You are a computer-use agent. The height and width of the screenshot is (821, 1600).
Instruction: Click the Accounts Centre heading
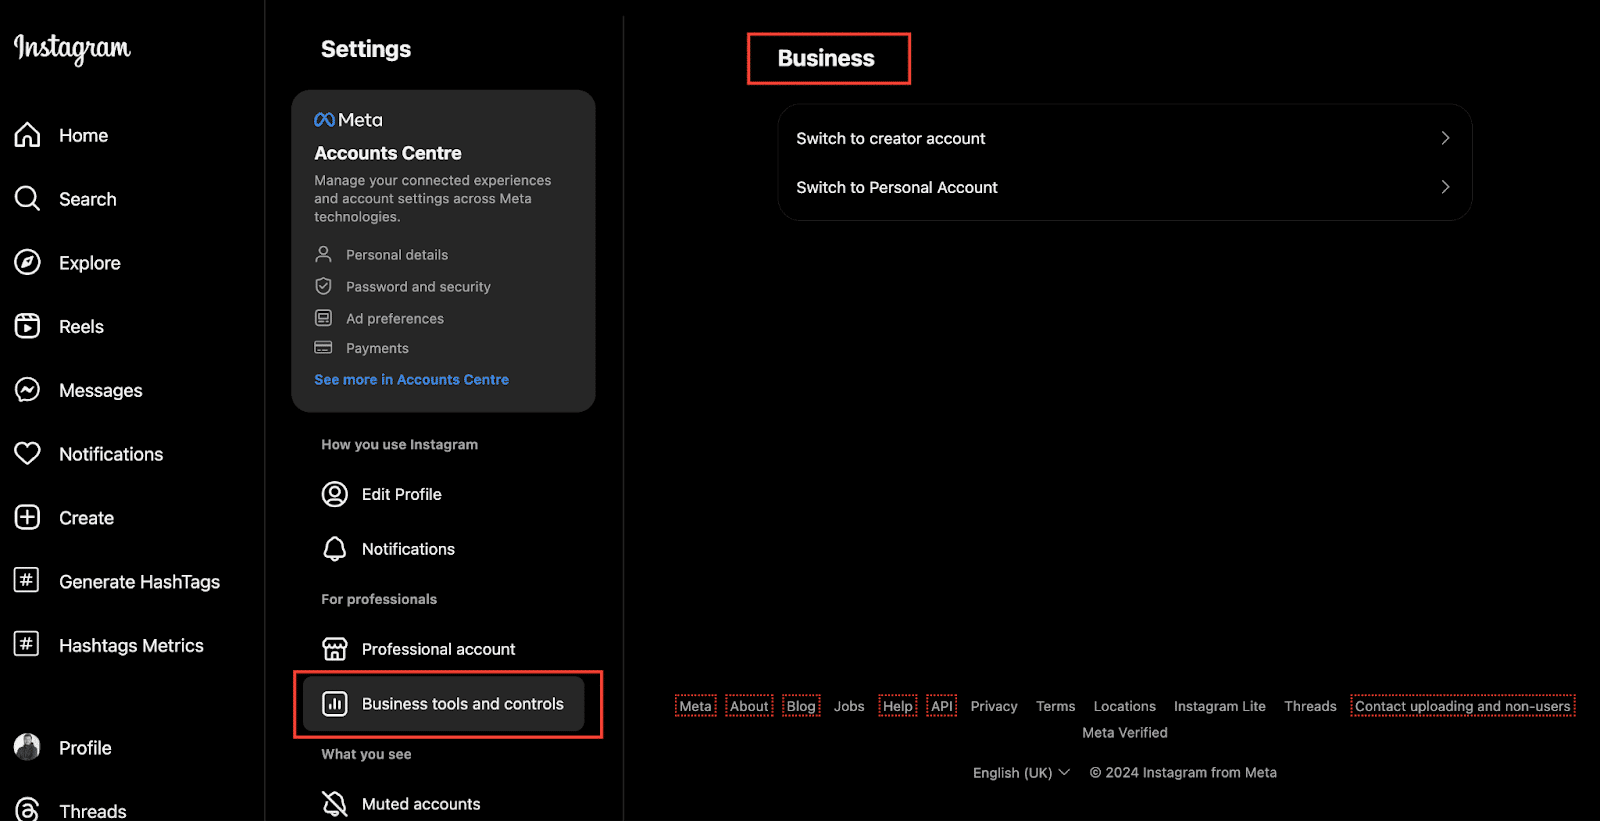[388, 153]
